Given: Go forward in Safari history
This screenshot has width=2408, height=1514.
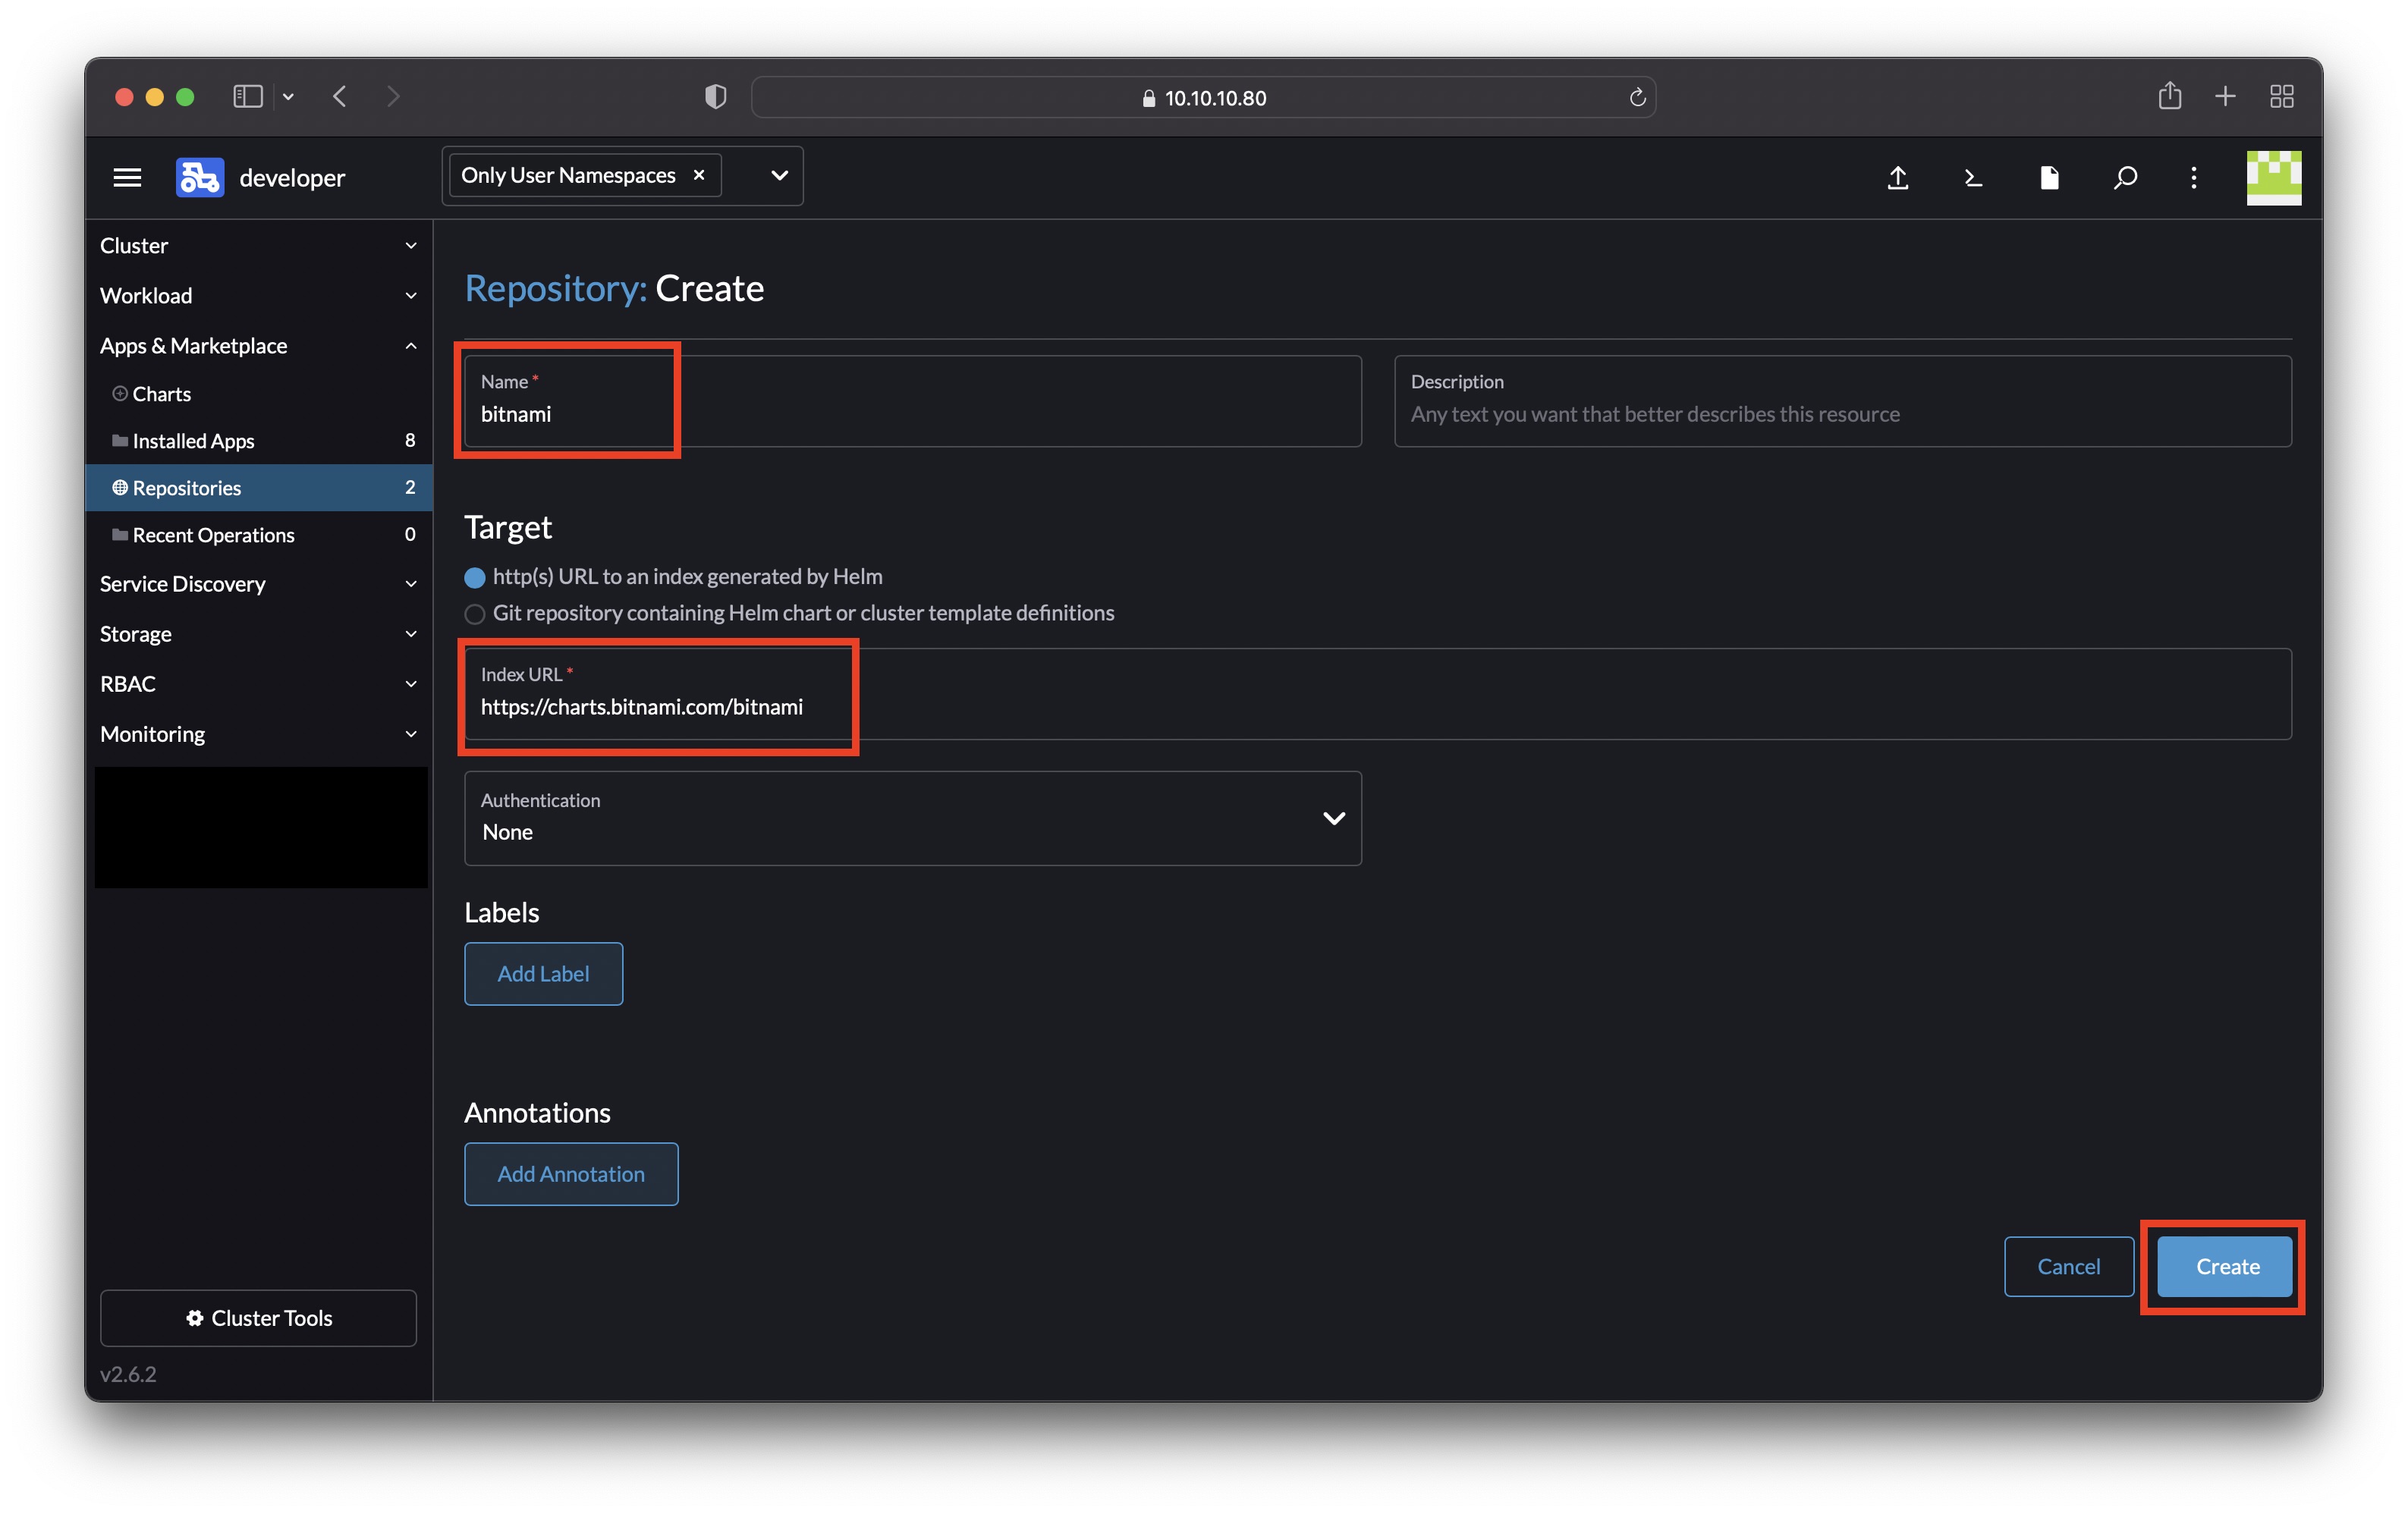Looking at the screenshot, I should (x=393, y=97).
